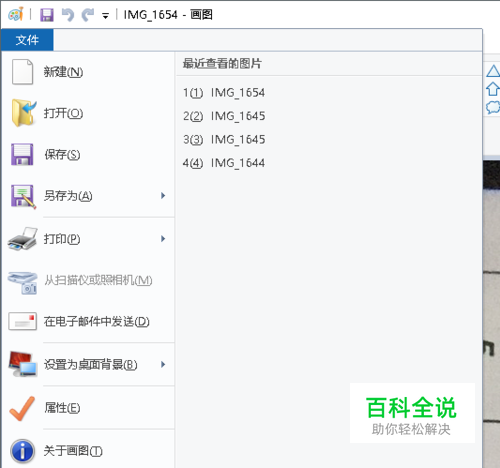This screenshot has width=500, height=468.
Task: Click the Undo arrow in title bar
Action: click(x=68, y=15)
